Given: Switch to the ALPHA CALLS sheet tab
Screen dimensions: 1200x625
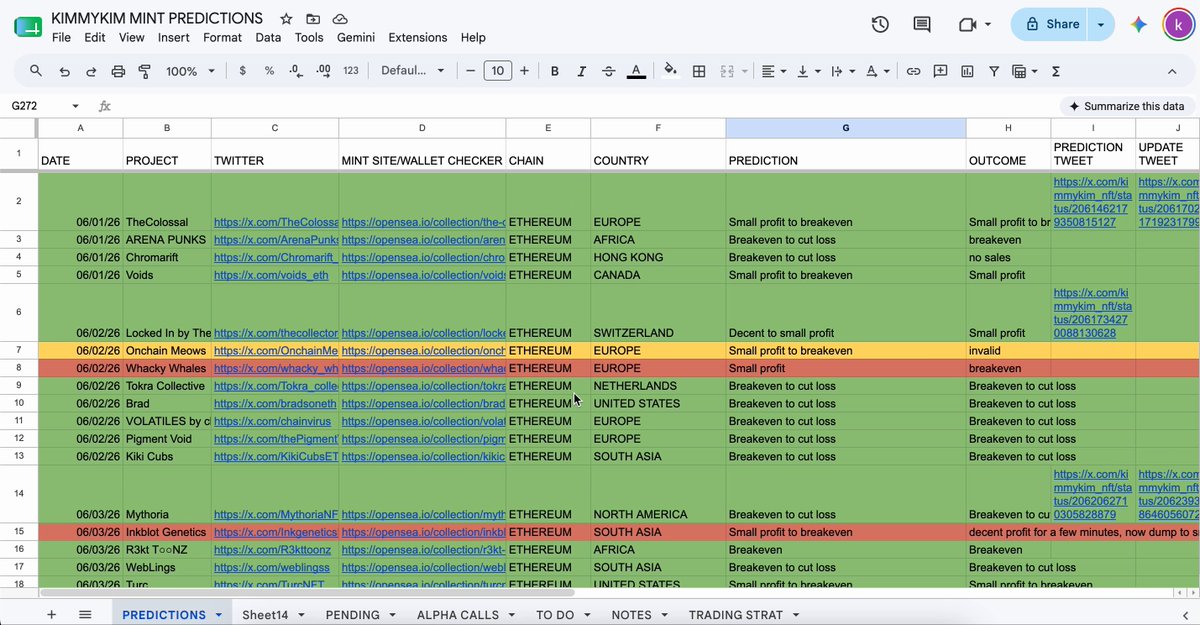Looking at the screenshot, I should click(x=458, y=615).
